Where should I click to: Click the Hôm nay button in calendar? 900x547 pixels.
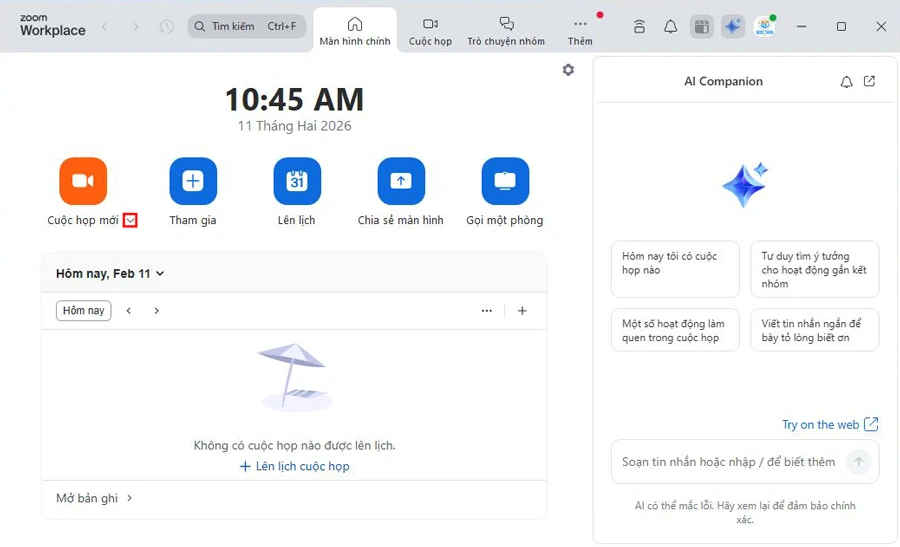click(83, 311)
